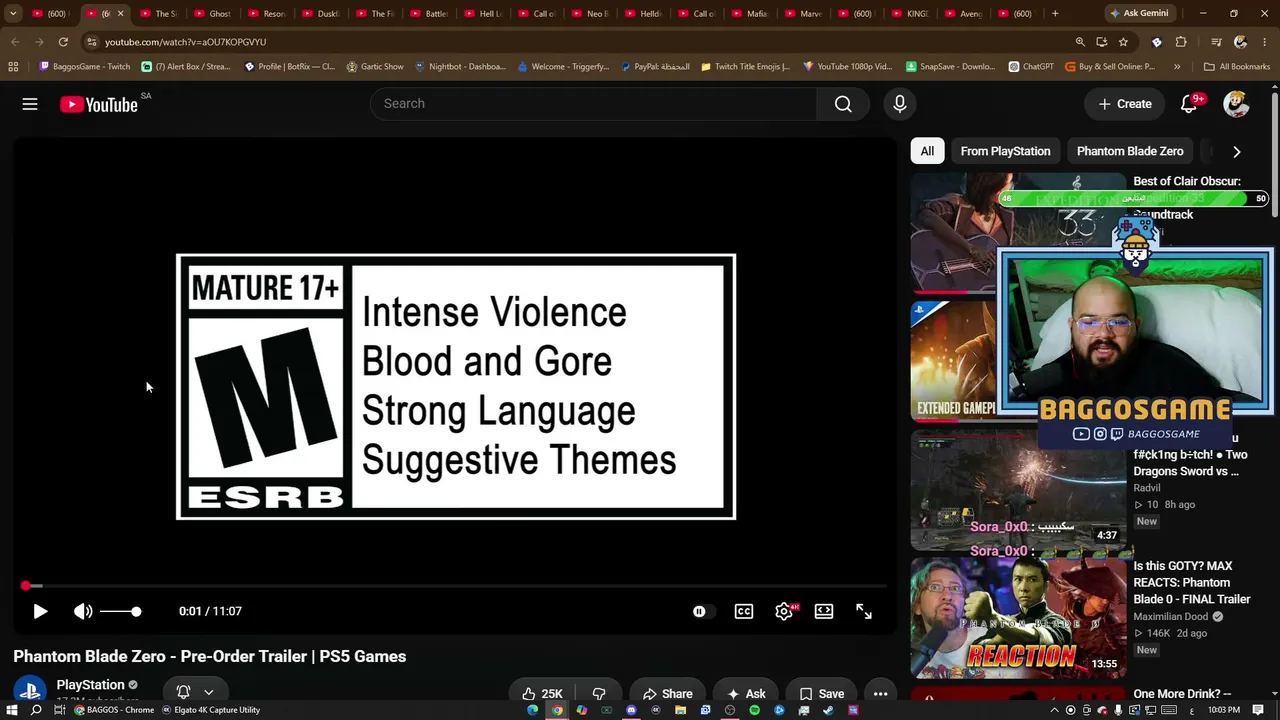This screenshot has width=1280, height=720.
Task: Go to YouTube home via logo
Action: (x=98, y=104)
